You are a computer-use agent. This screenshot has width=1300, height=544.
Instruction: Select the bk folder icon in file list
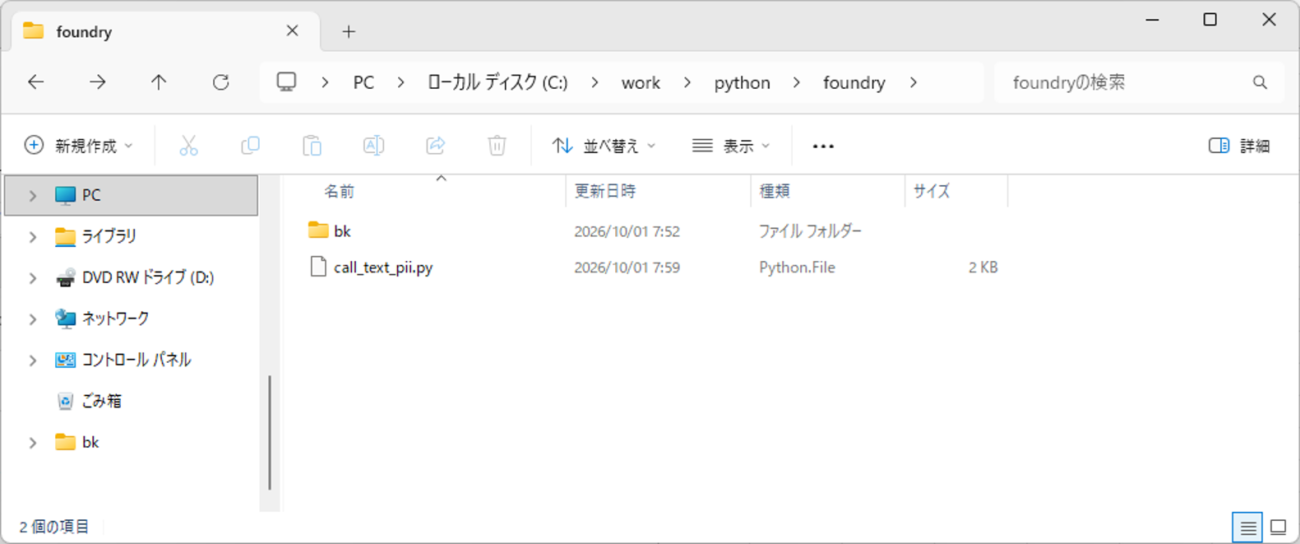[x=318, y=231]
